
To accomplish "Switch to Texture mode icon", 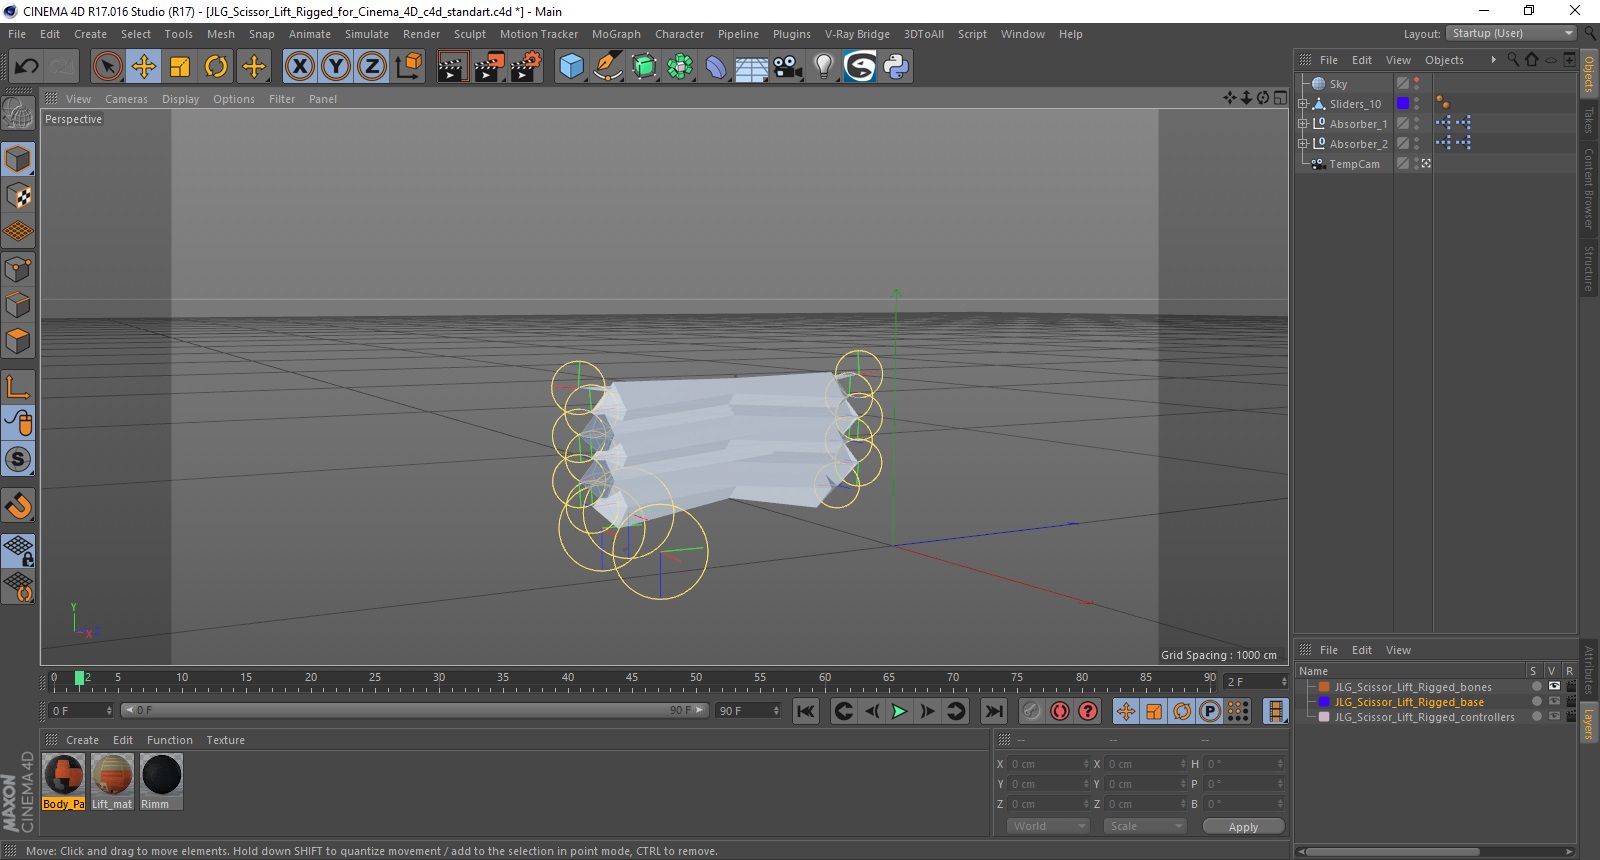I will coord(18,196).
